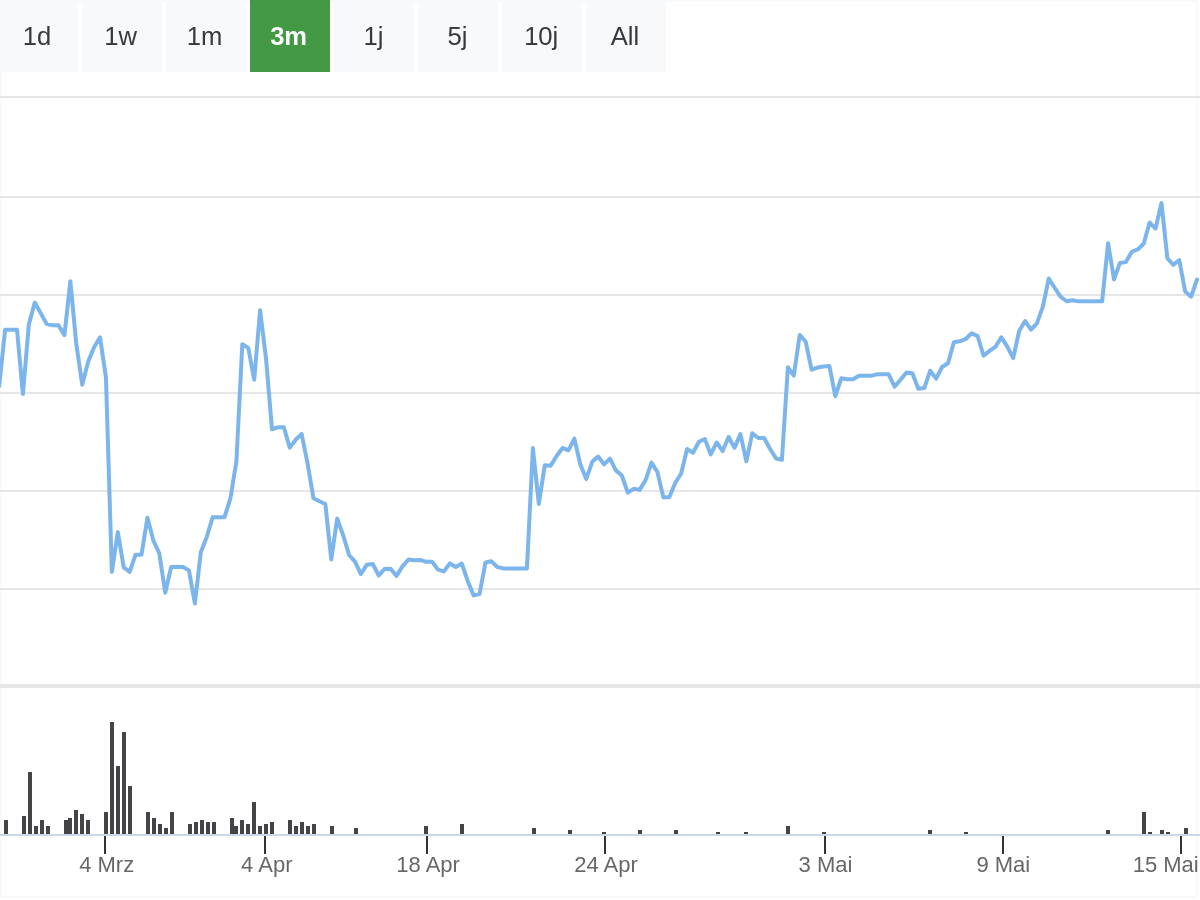
Task: Pick the 3 Mai date label
Action: 825,864
